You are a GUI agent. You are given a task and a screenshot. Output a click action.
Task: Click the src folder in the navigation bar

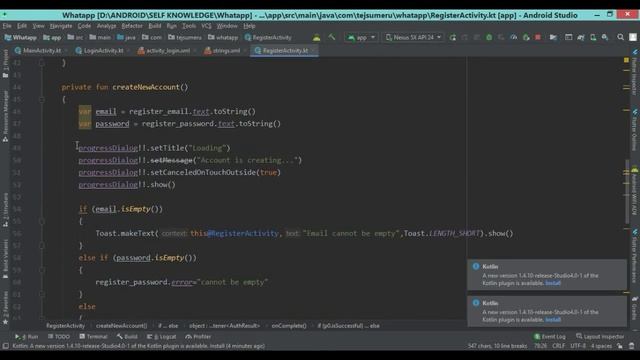(x=75, y=38)
